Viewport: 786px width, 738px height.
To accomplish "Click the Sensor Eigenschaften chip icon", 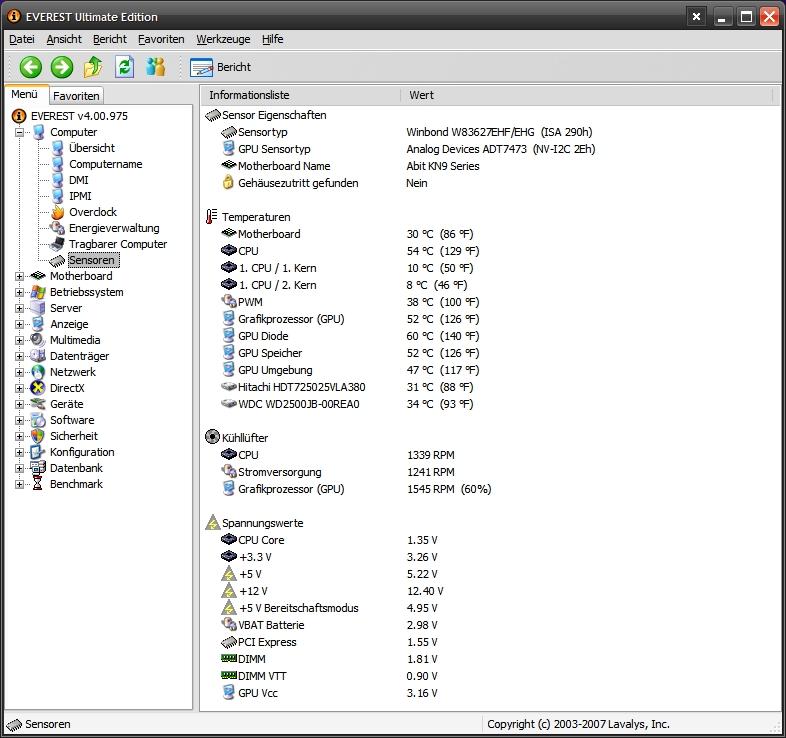I will [x=213, y=115].
